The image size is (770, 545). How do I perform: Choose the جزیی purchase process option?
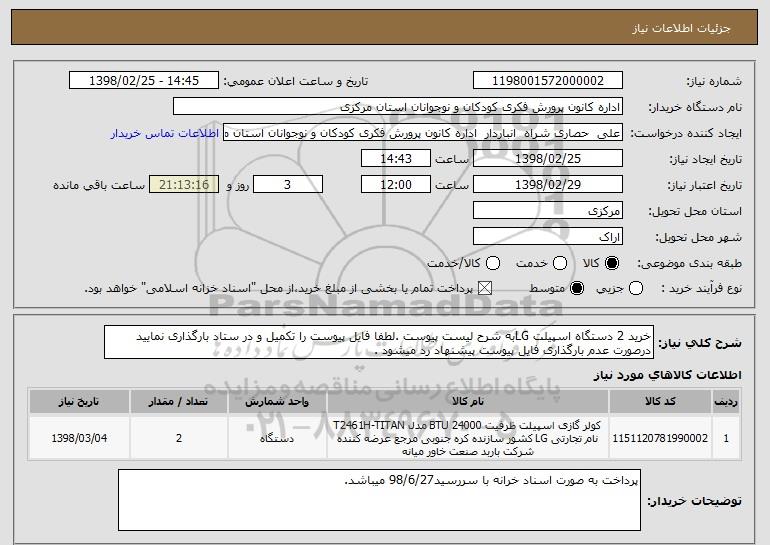(635, 288)
